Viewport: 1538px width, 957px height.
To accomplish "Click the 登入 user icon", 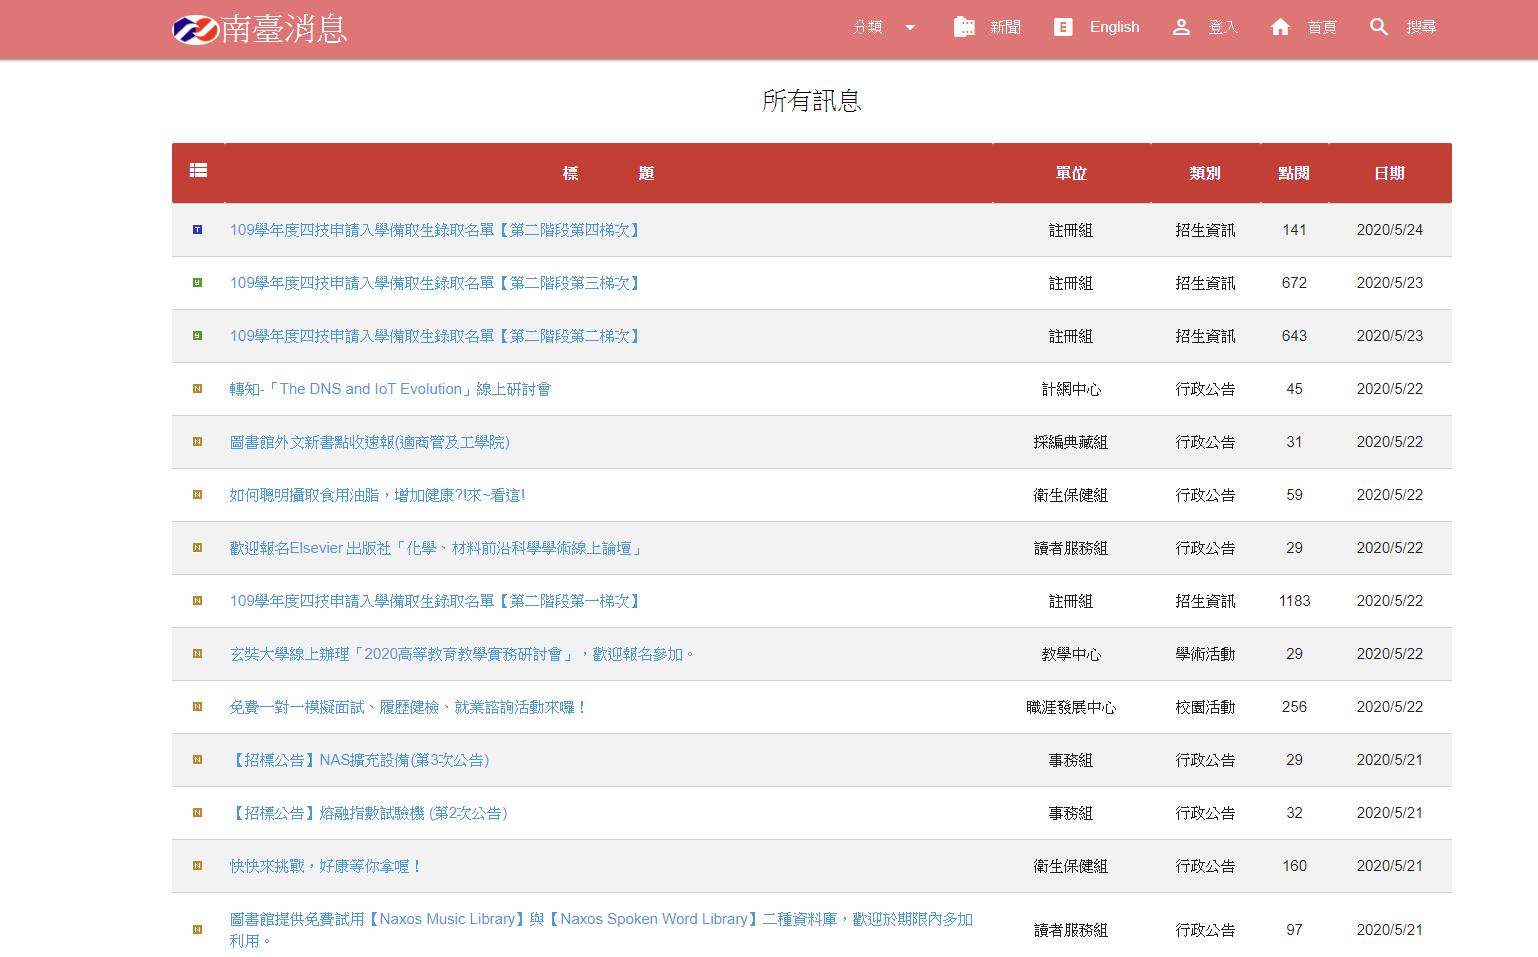I will click(1181, 27).
